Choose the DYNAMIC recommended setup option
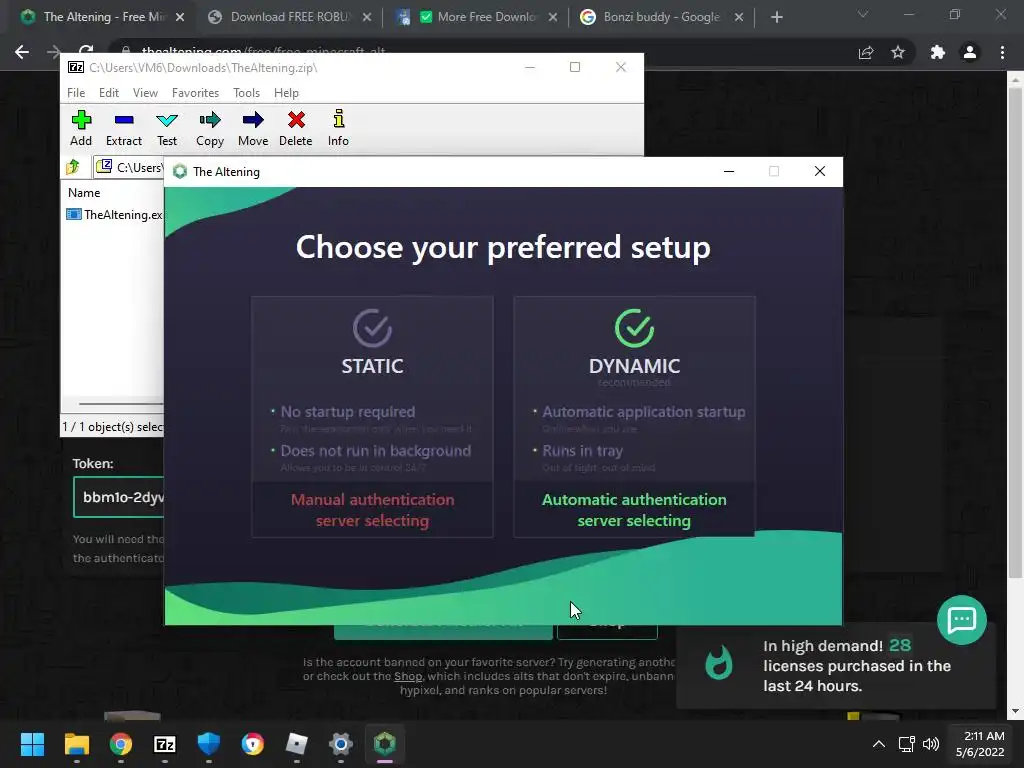The height and width of the screenshot is (768, 1024). pos(634,417)
